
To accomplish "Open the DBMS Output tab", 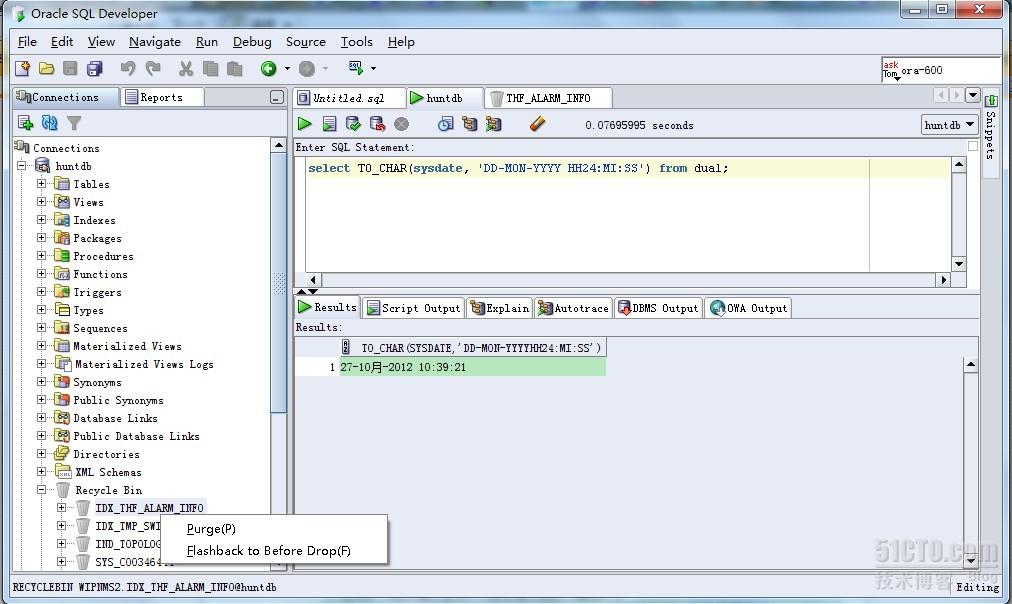I will click(x=658, y=308).
